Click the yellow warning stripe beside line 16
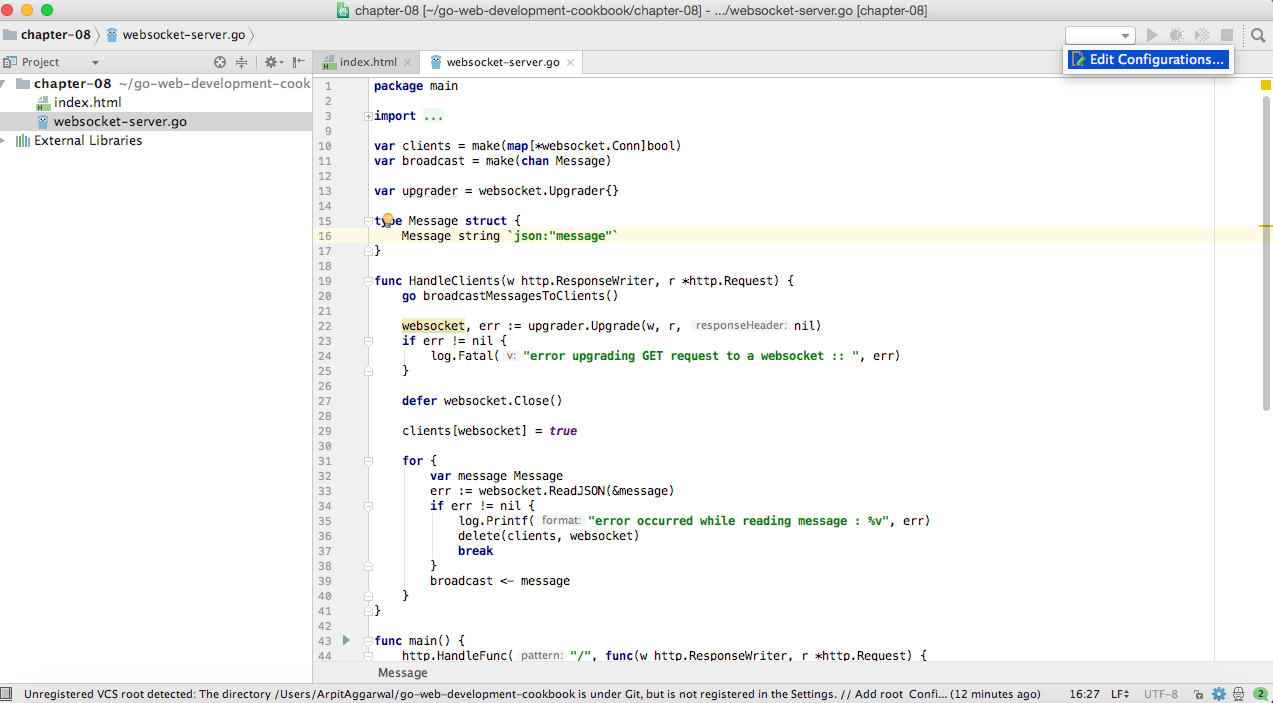 tap(1266, 227)
